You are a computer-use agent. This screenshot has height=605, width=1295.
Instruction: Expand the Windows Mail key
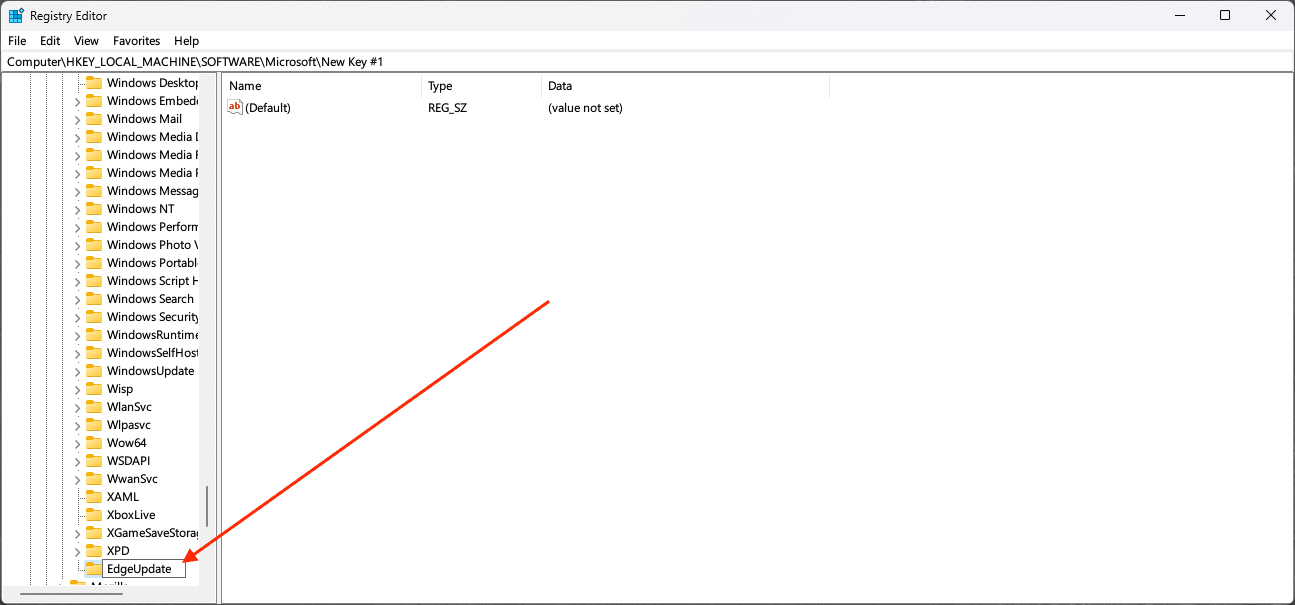(x=77, y=119)
